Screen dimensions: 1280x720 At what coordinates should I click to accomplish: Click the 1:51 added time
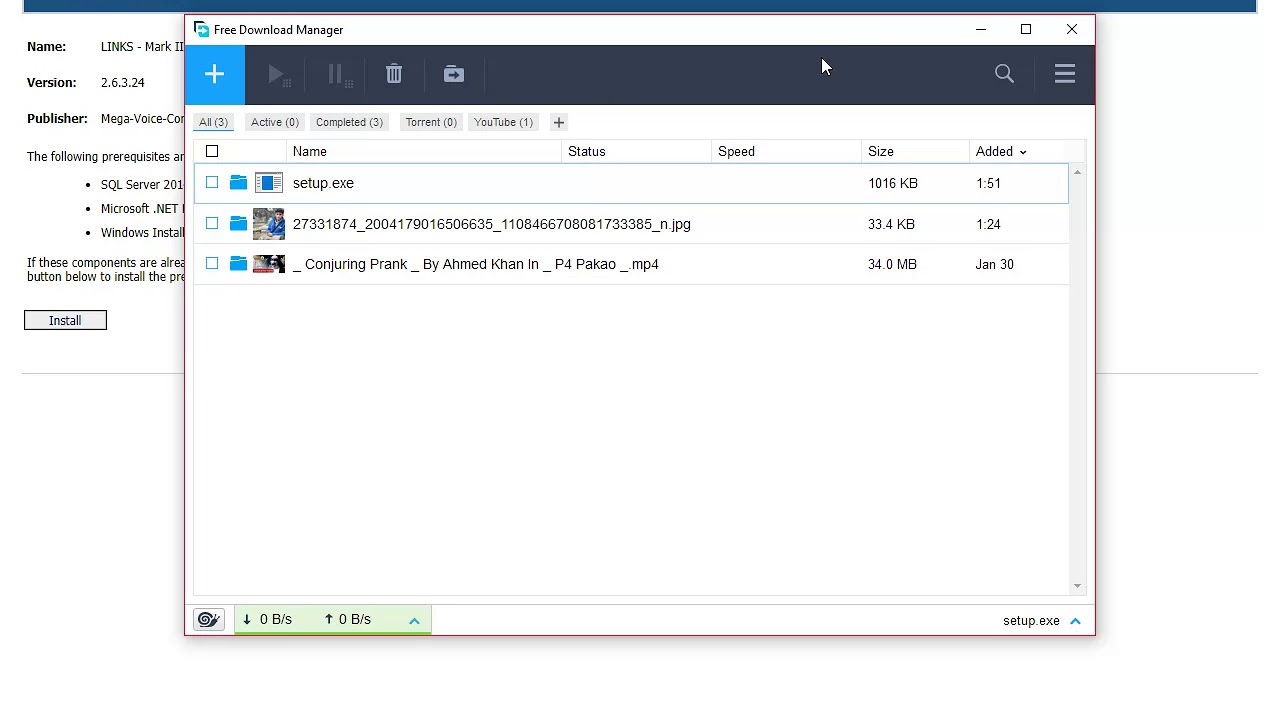click(x=988, y=183)
